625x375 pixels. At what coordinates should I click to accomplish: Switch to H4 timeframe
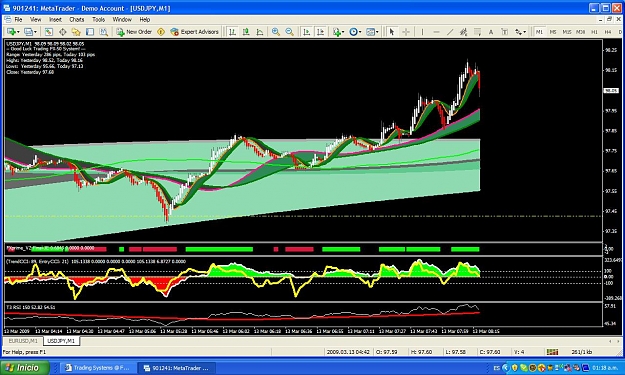[608, 32]
